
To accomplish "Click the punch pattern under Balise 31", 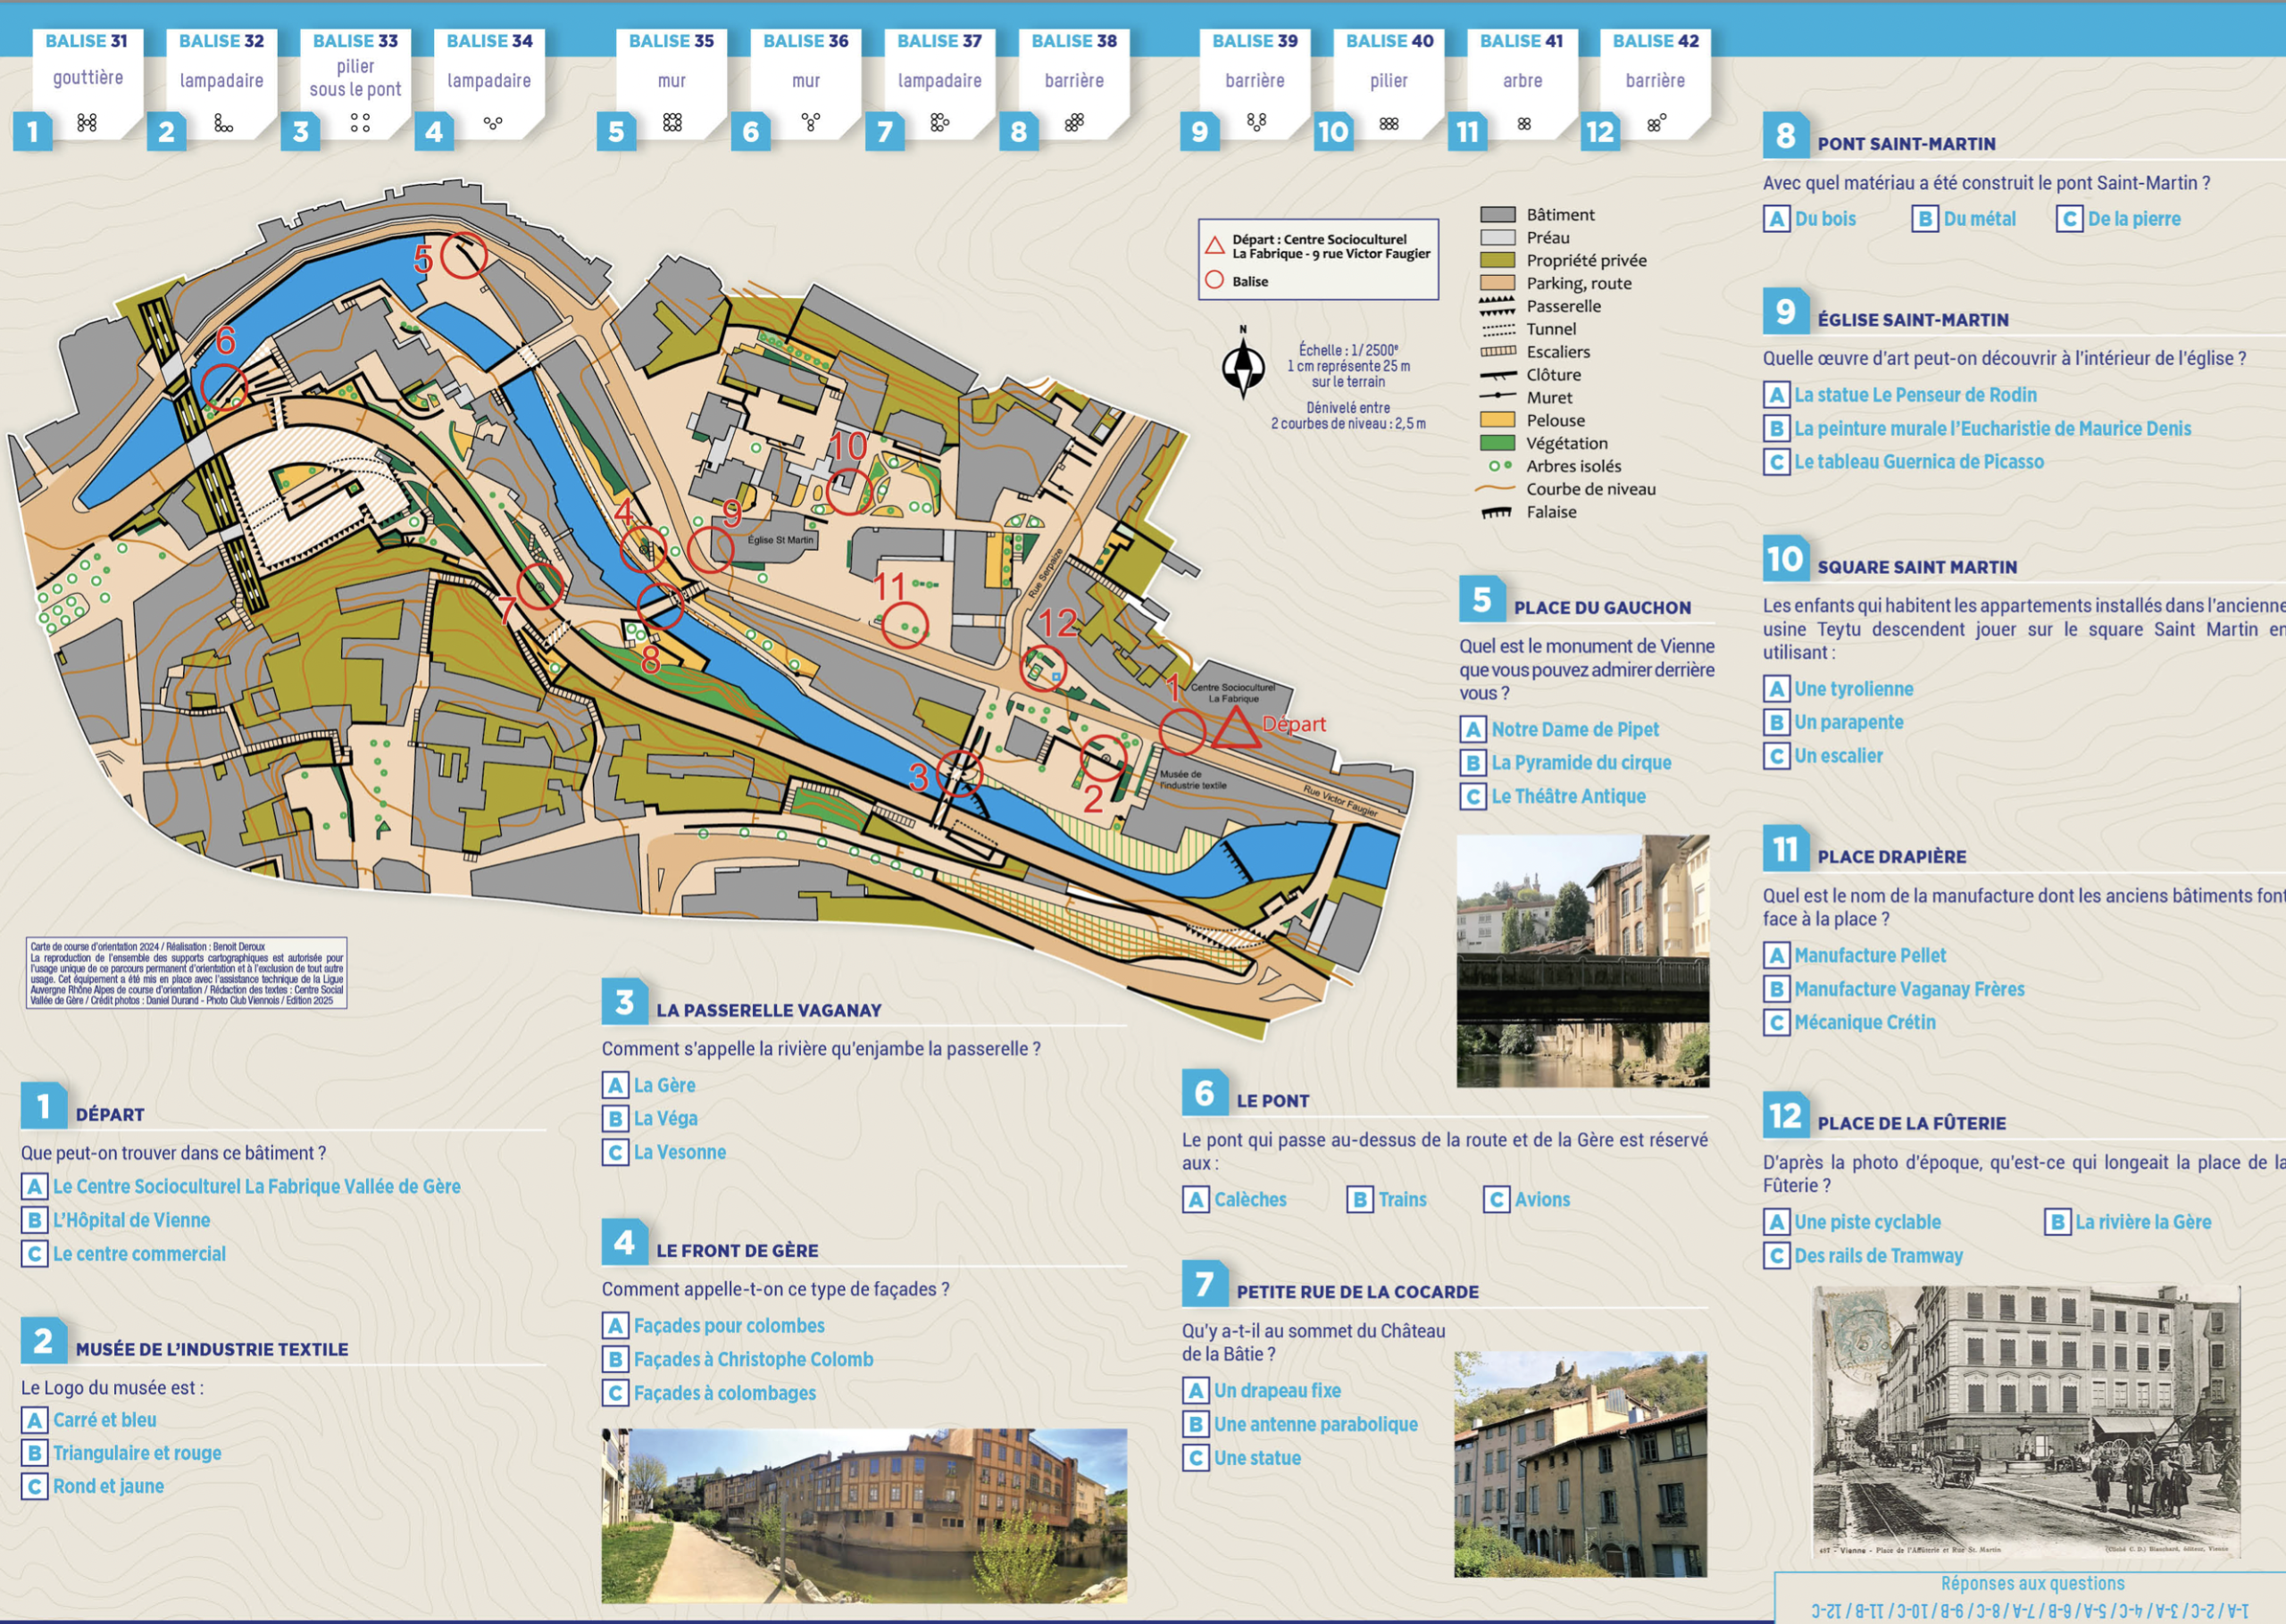I will point(87,123).
